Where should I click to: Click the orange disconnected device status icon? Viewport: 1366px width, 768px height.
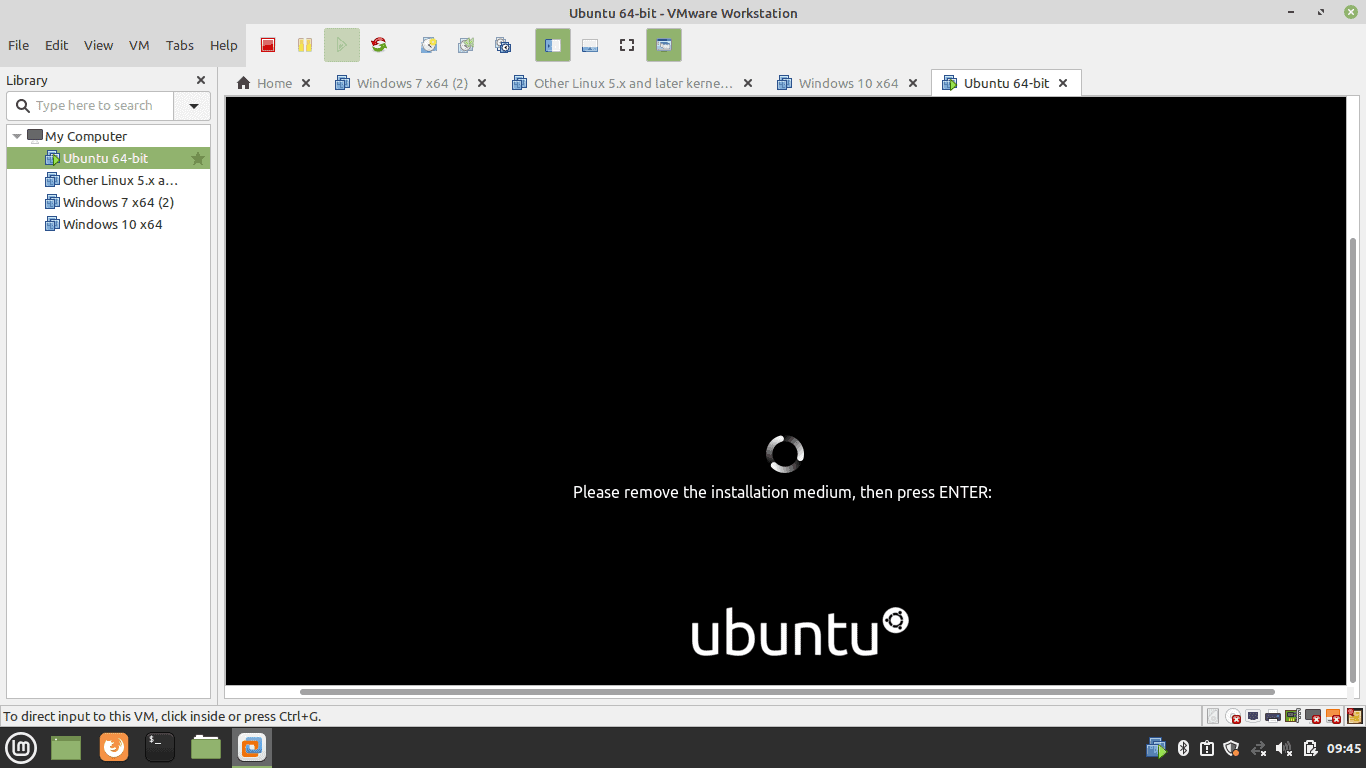(1333, 716)
